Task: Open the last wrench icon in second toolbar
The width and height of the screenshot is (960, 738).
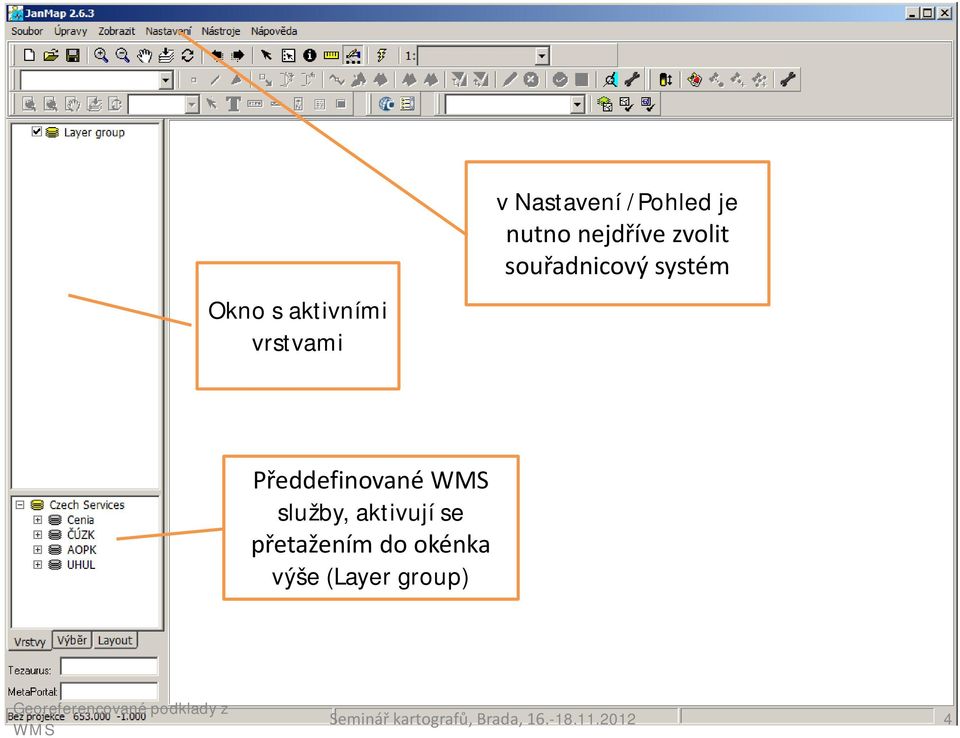Action: tap(788, 80)
